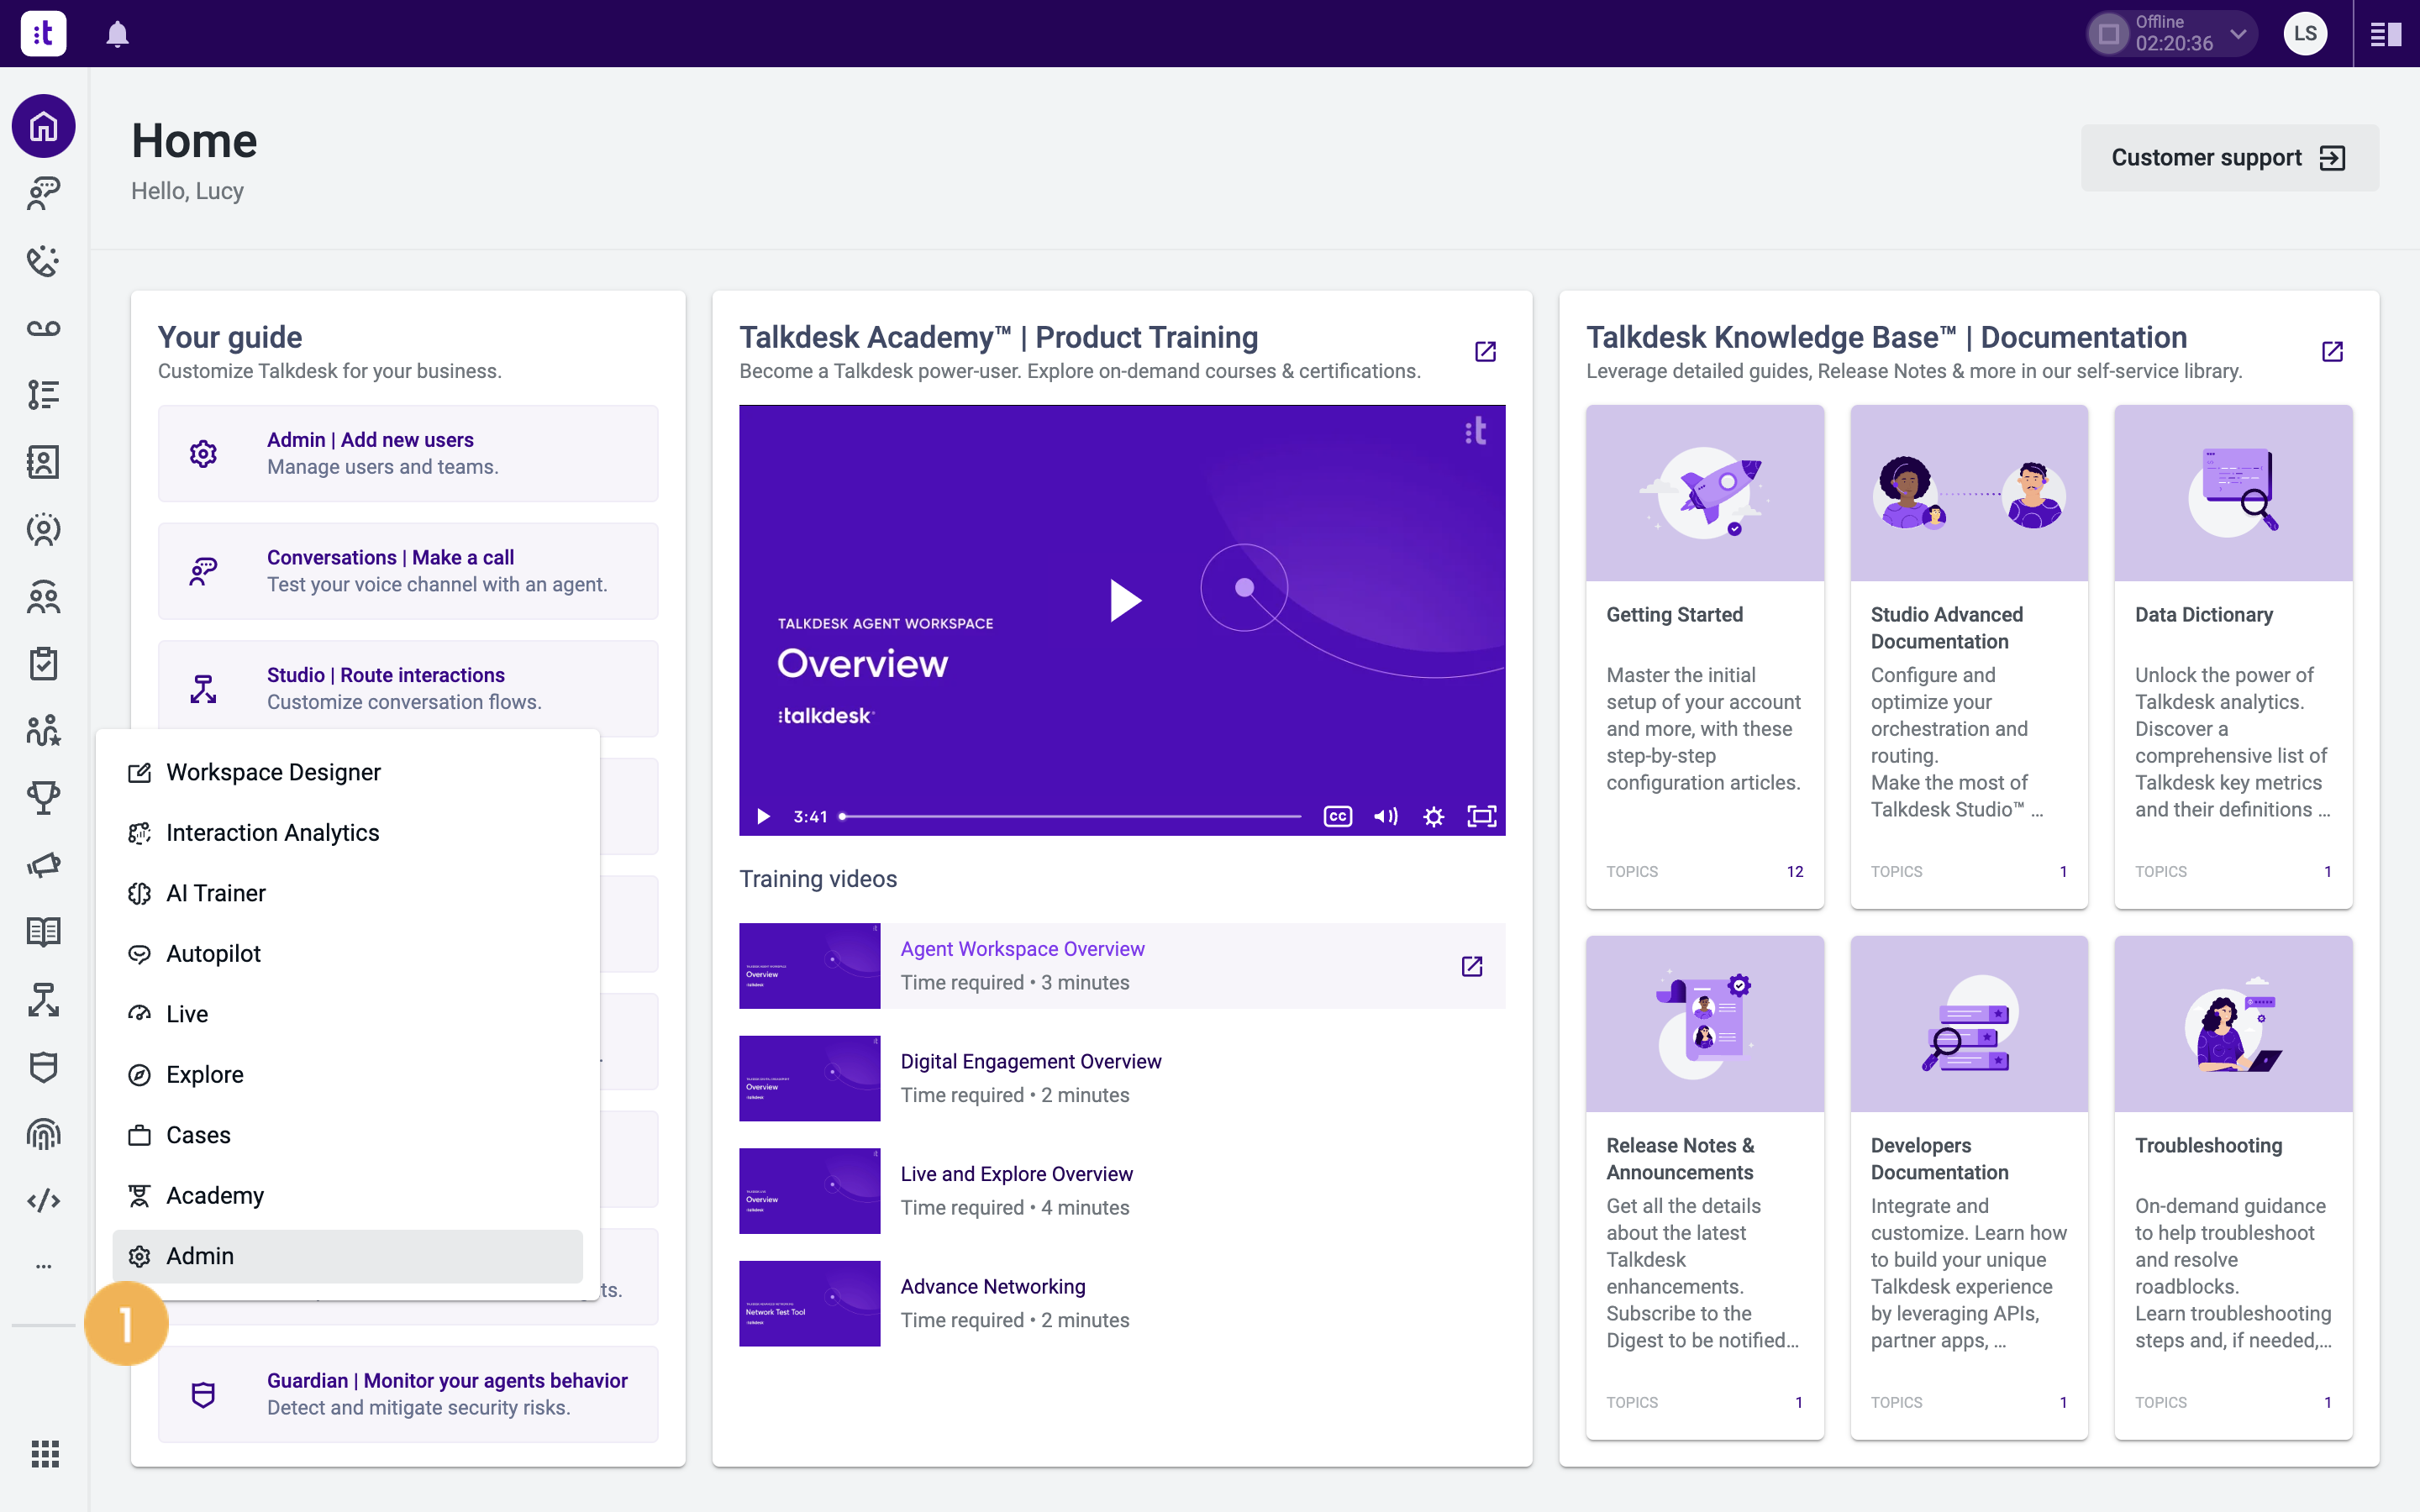The image size is (2420, 1512).
Task: Open the Data Dictionary card
Action: pyautogui.click(x=2233, y=657)
